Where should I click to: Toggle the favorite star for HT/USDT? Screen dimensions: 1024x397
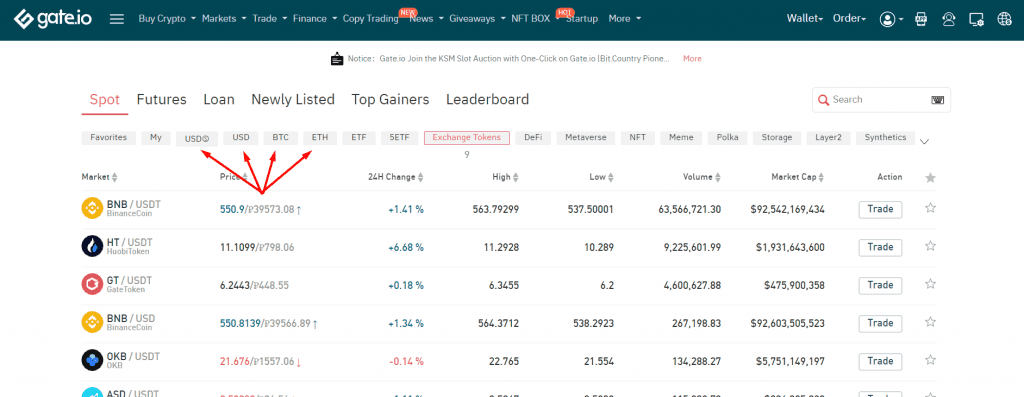coord(931,246)
